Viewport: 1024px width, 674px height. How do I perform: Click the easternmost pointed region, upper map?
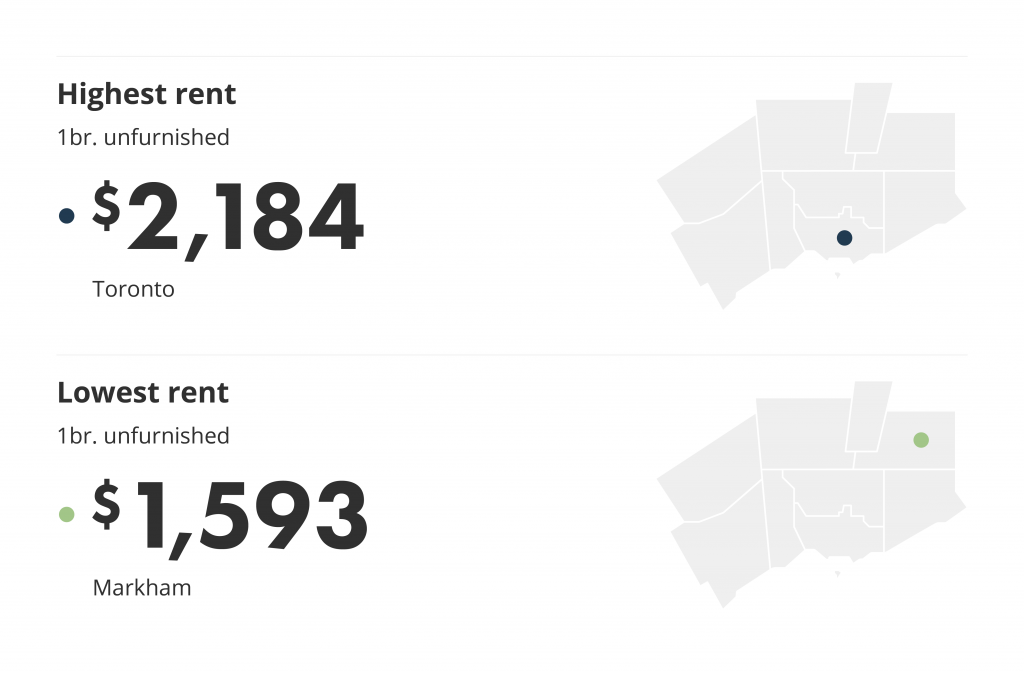[x=921, y=209]
